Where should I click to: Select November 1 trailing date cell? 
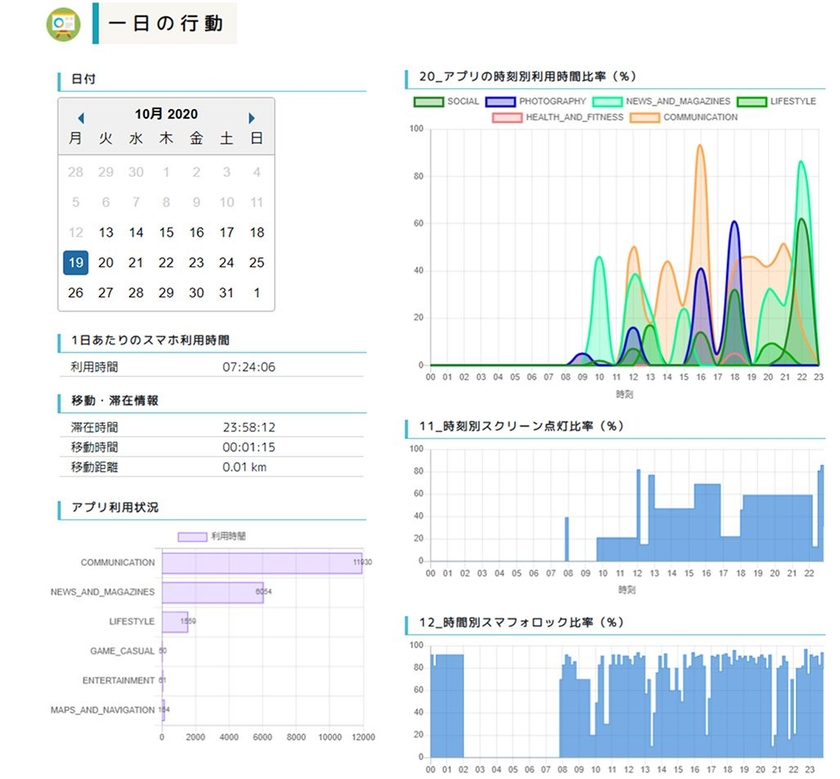tap(257, 293)
